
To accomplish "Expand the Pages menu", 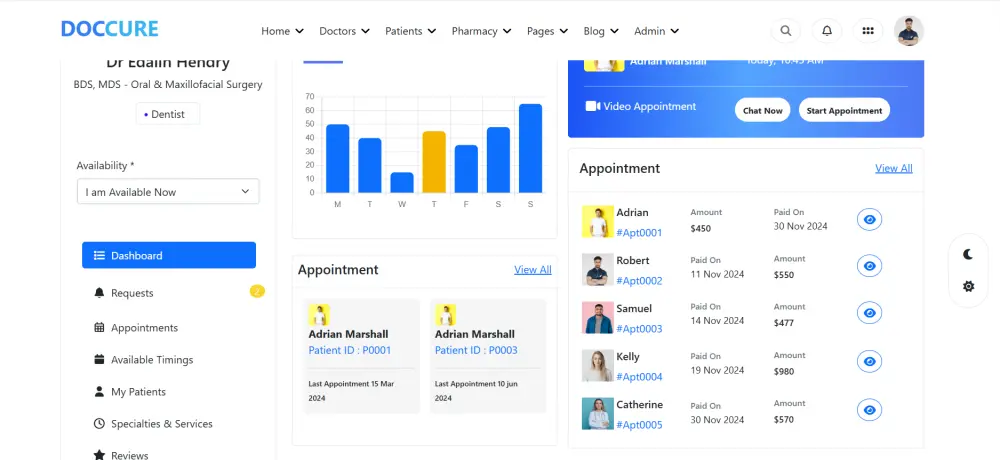I will [547, 31].
